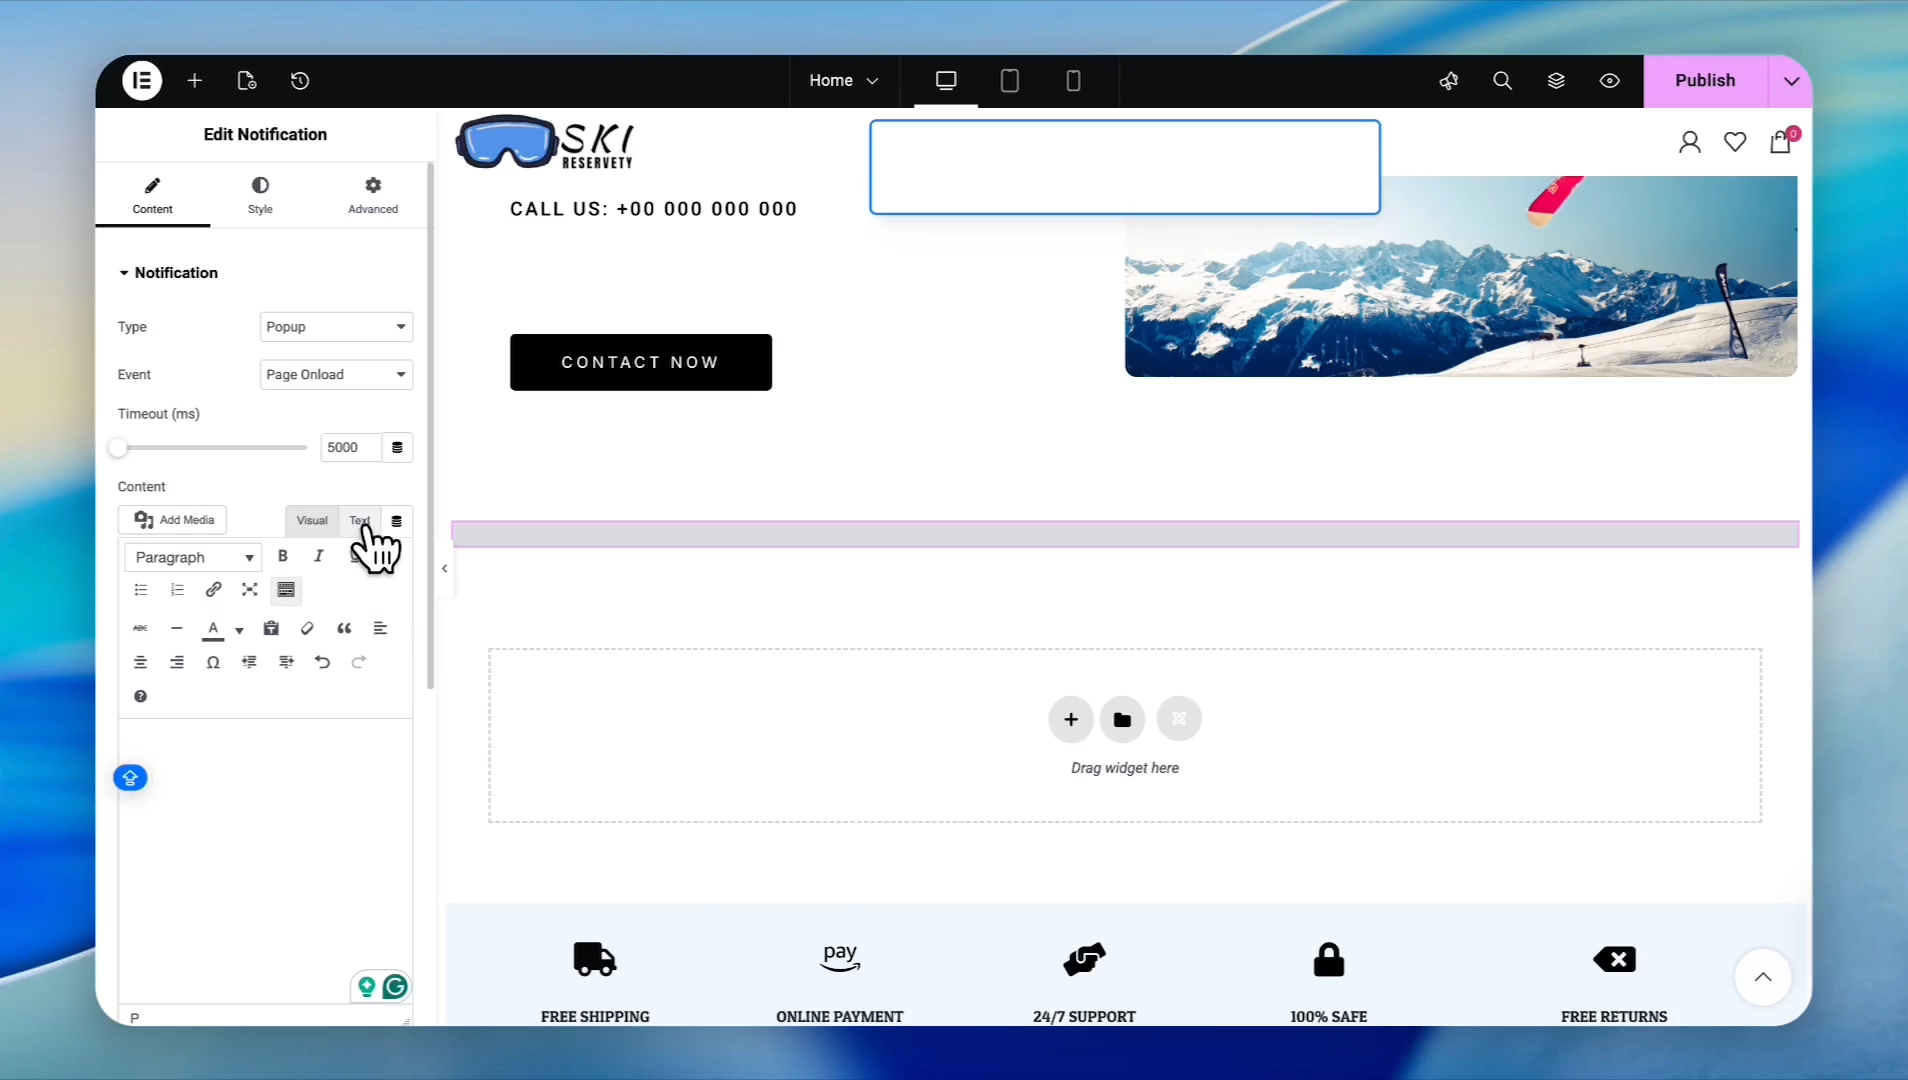Expand the Paragraph format dropdown
This screenshot has height=1080, width=1908.
tap(194, 558)
